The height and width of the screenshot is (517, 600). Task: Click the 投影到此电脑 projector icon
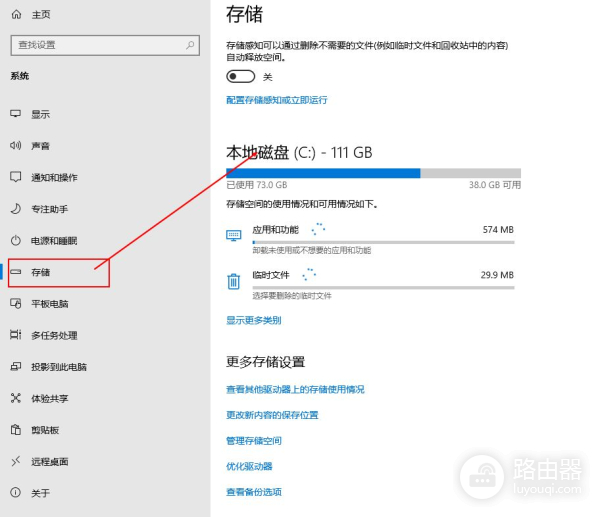coord(16,367)
